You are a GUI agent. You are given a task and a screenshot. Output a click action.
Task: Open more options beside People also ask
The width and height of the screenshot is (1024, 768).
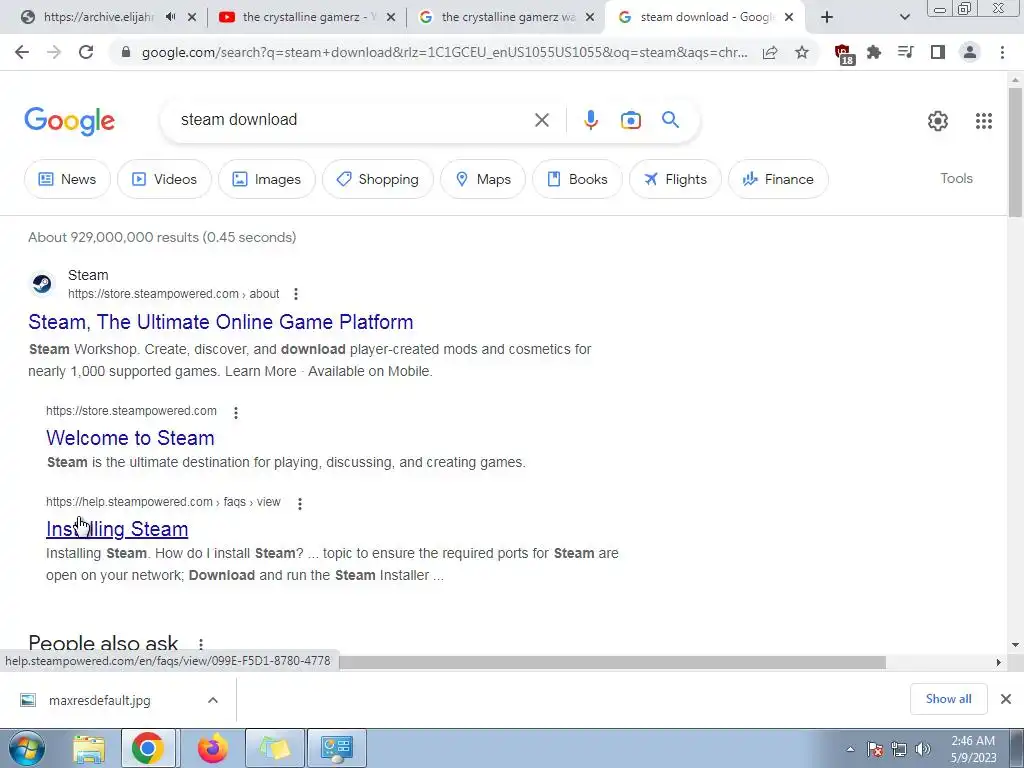[201, 644]
